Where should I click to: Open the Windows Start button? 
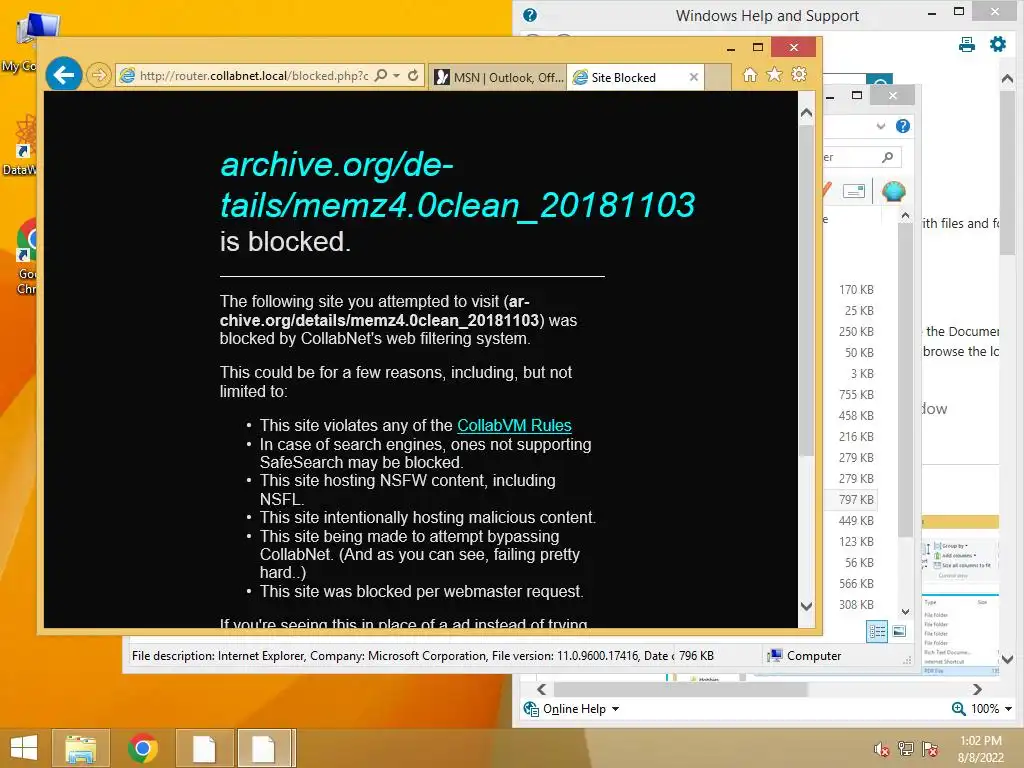(24, 748)
